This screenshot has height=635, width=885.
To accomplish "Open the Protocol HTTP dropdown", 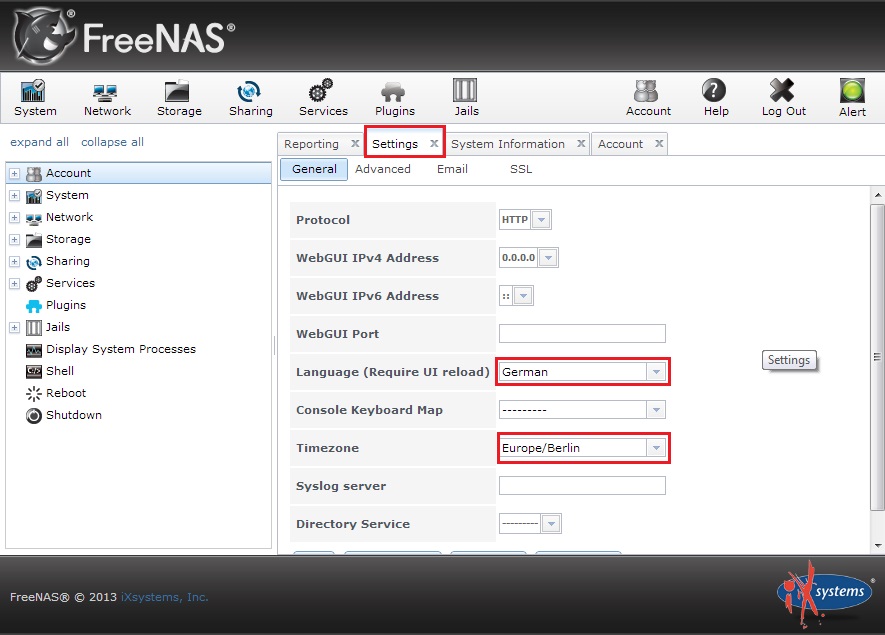I will point(541,220).
